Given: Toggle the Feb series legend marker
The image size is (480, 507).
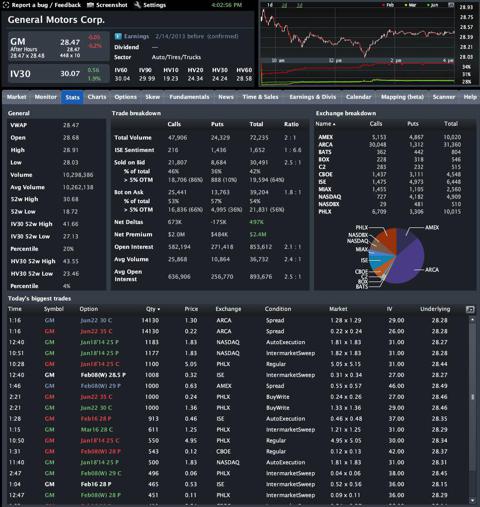Looking at the screenshot, I should 384,5.
